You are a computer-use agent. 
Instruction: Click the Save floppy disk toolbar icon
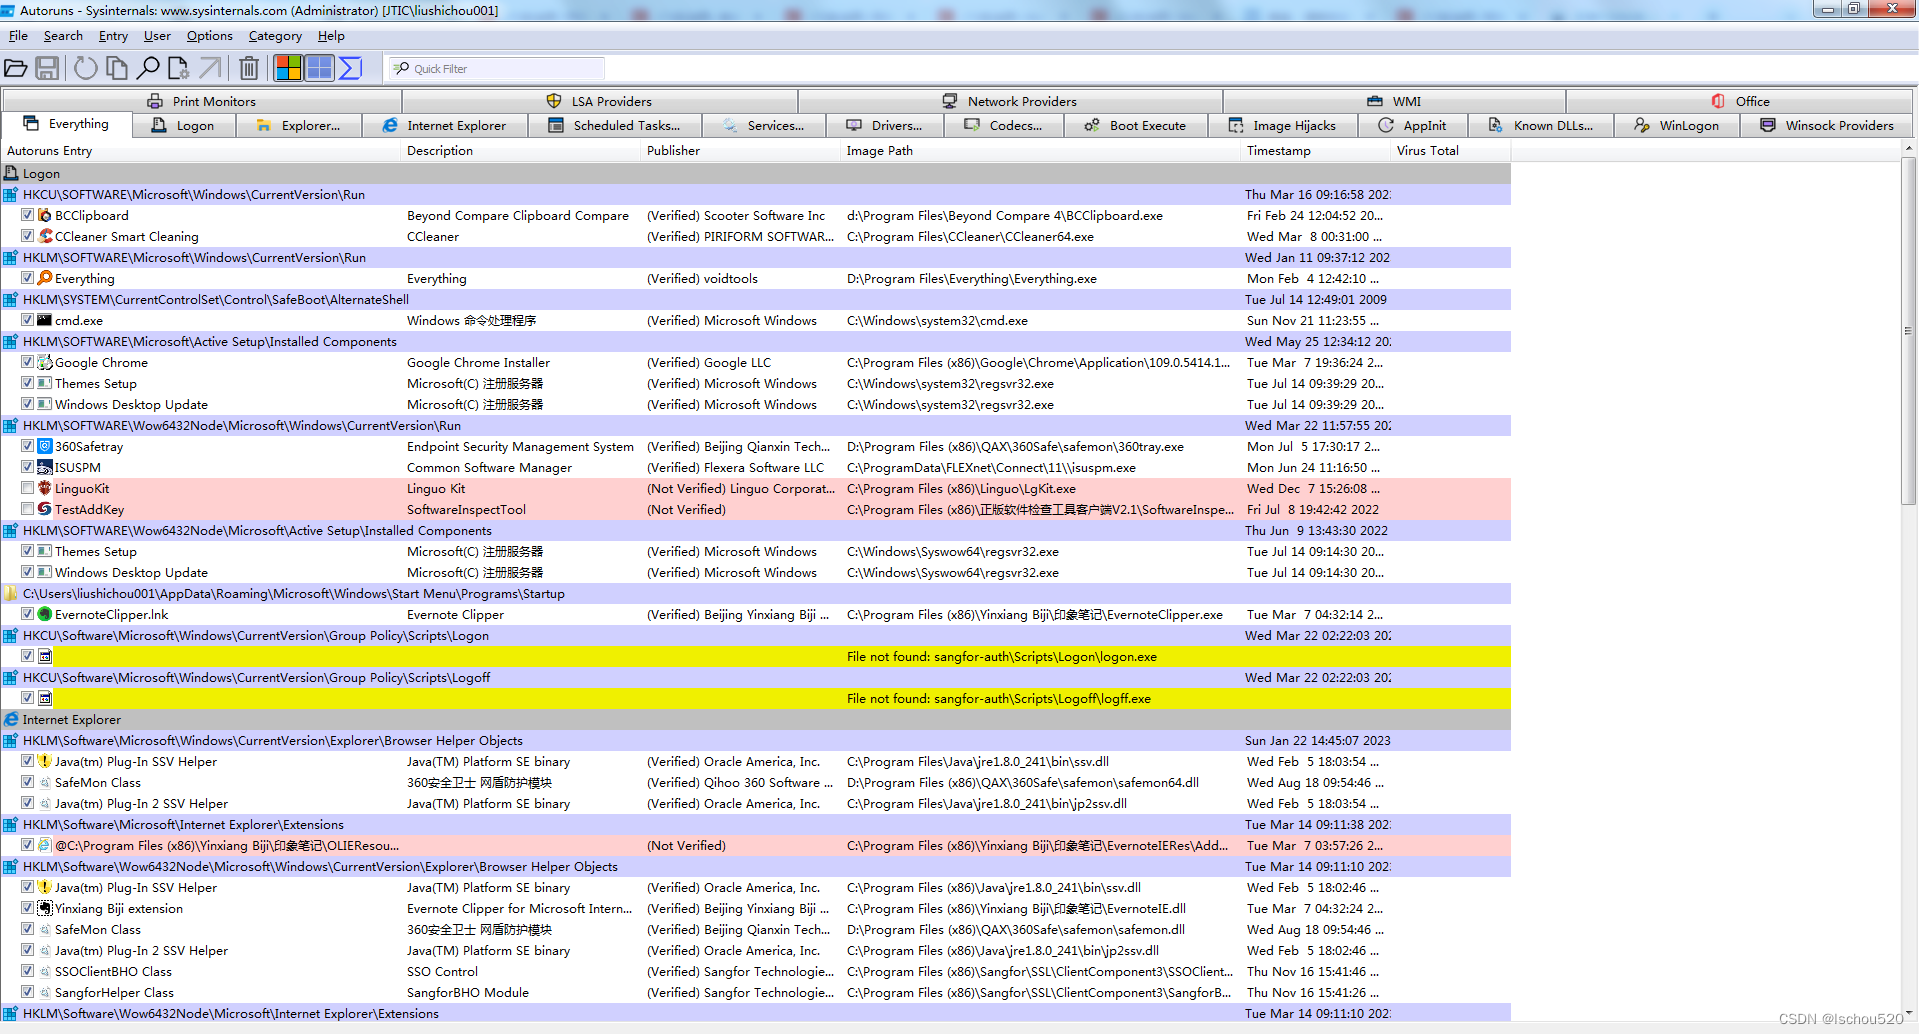[47, 68]
